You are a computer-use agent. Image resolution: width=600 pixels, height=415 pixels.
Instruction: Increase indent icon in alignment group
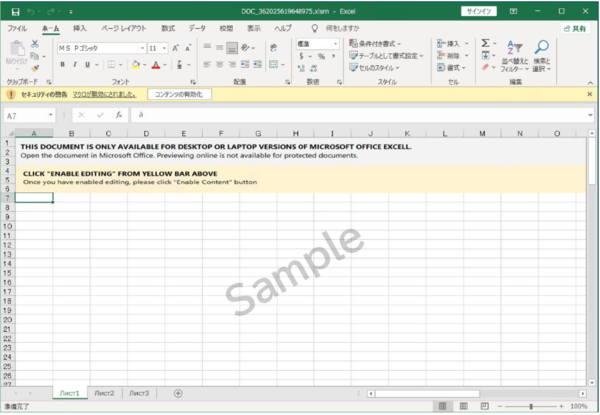coord(258,64)
